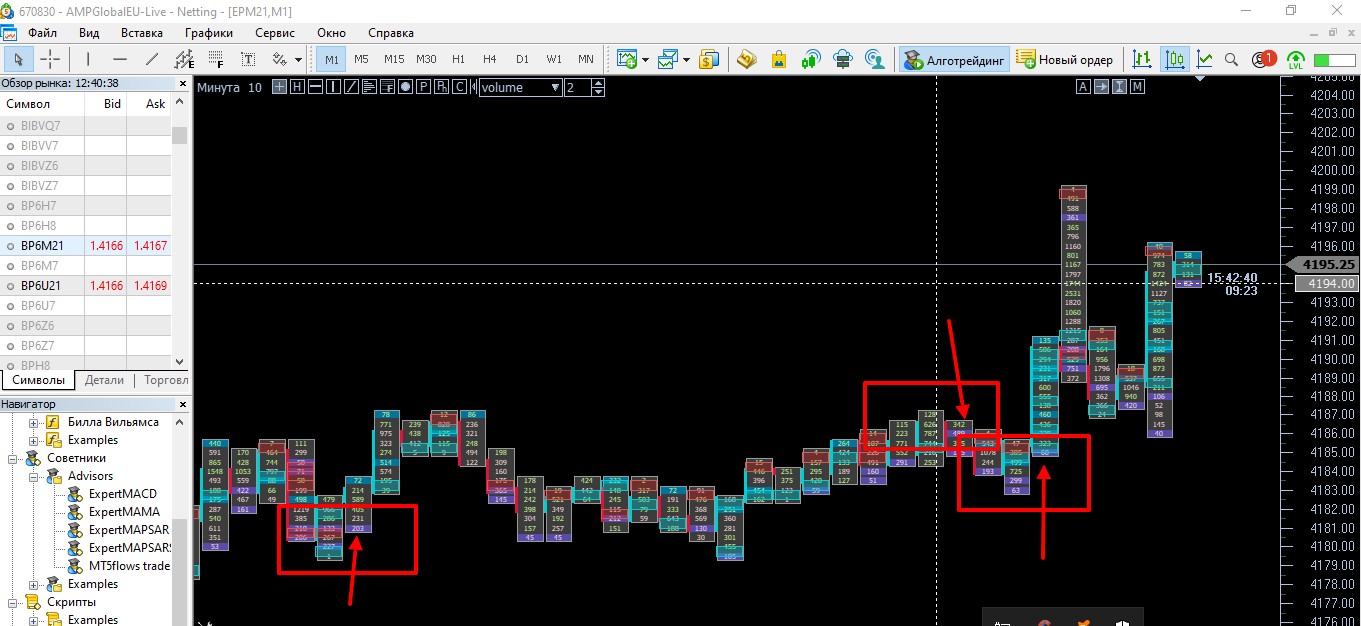Click the chart profiles icon
This screenshot has width=1361, height=626.
pos(668,59)
